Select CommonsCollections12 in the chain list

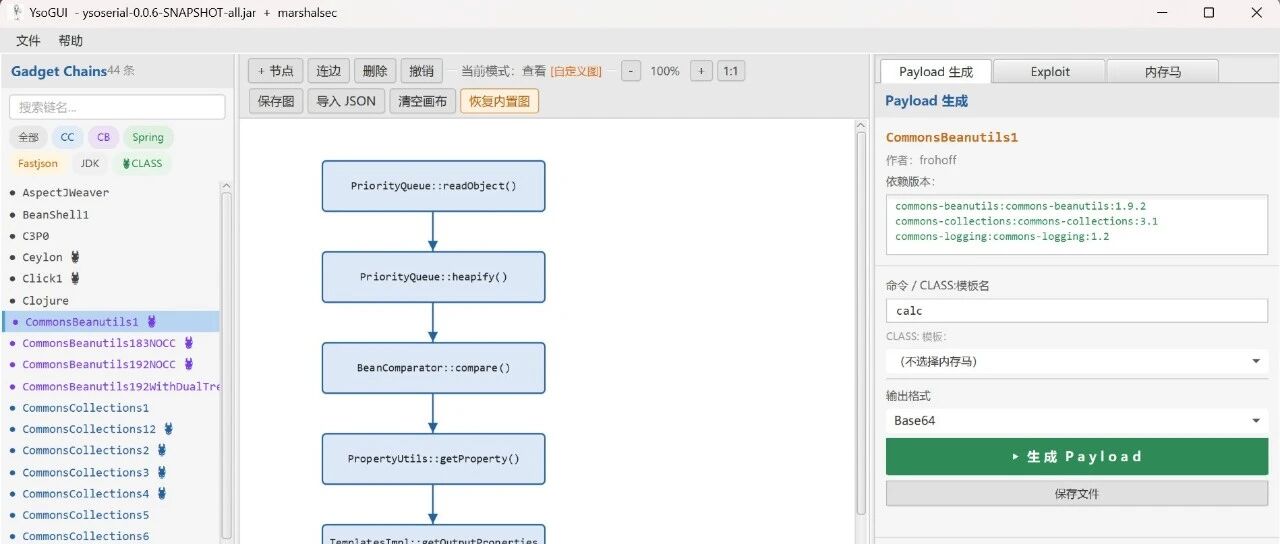111,429
